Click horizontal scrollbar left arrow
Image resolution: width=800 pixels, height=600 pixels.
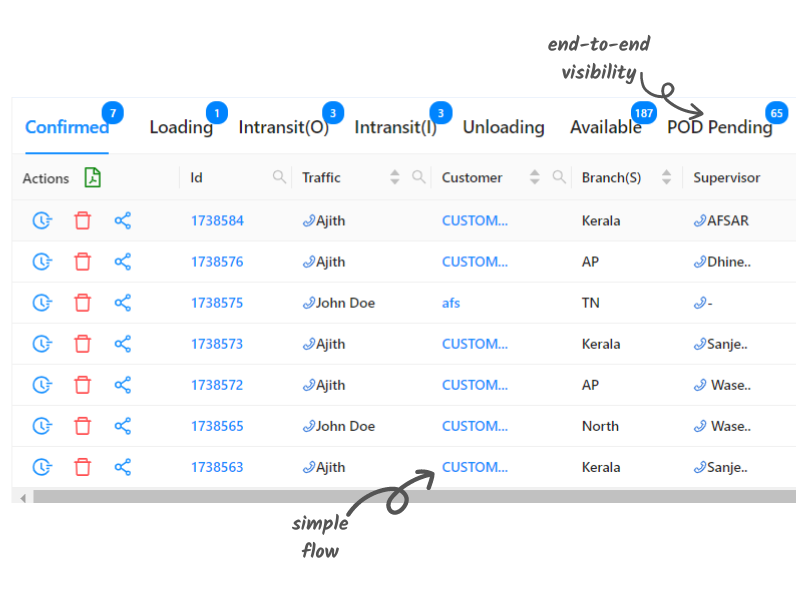(22, 497)
